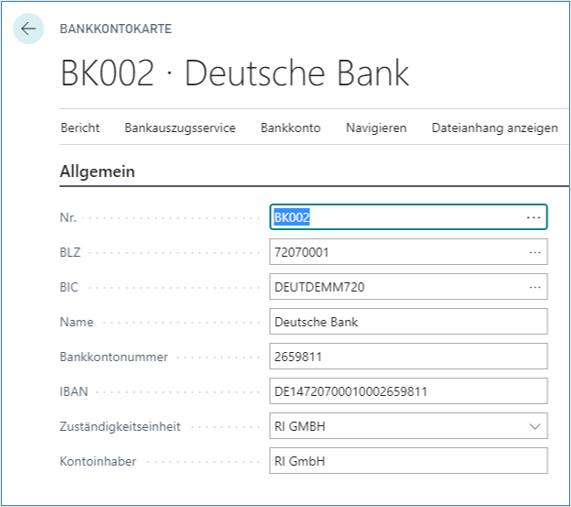
Task: Open the Bankauszugsservice menu
Action: pos(180,128)
